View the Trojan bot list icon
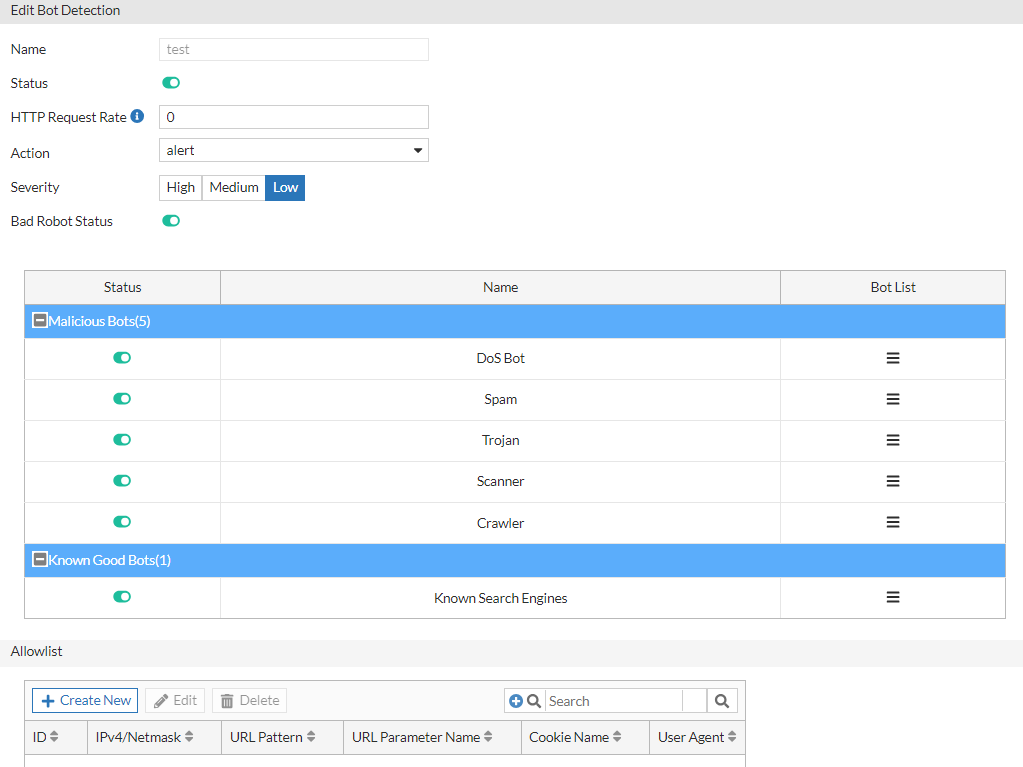The height and width of the screenshot is (767, 1023). (x=893, y=439)
